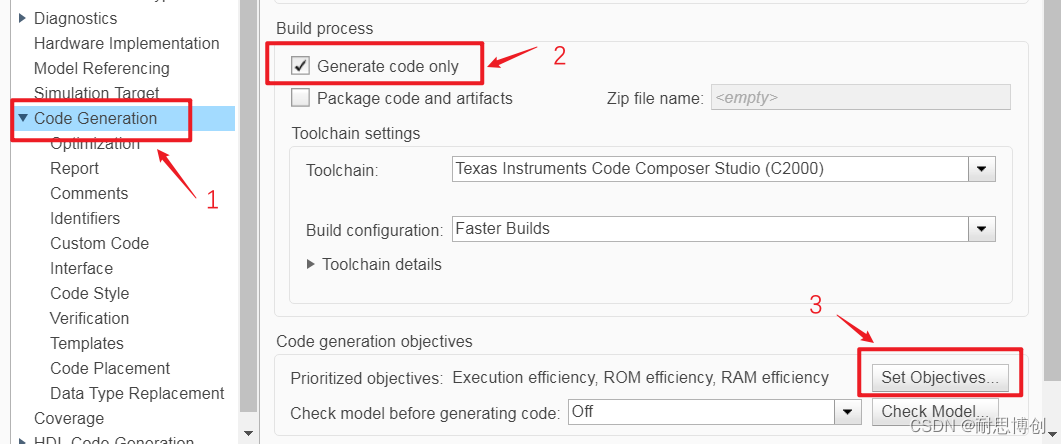Click the Check Model button
1061x444 pixels.
click(933, 411)
